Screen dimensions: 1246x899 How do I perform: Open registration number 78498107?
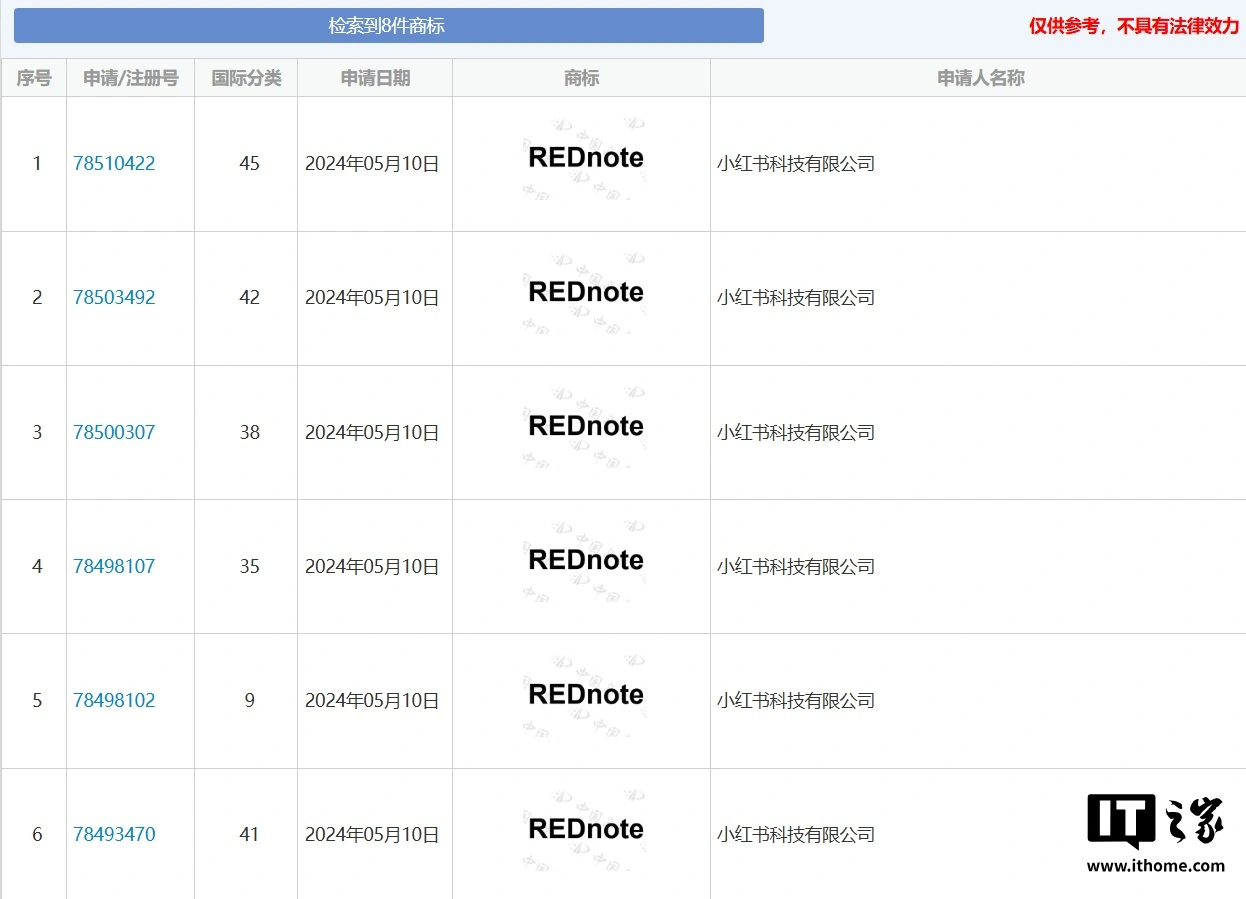click(114, 566)
